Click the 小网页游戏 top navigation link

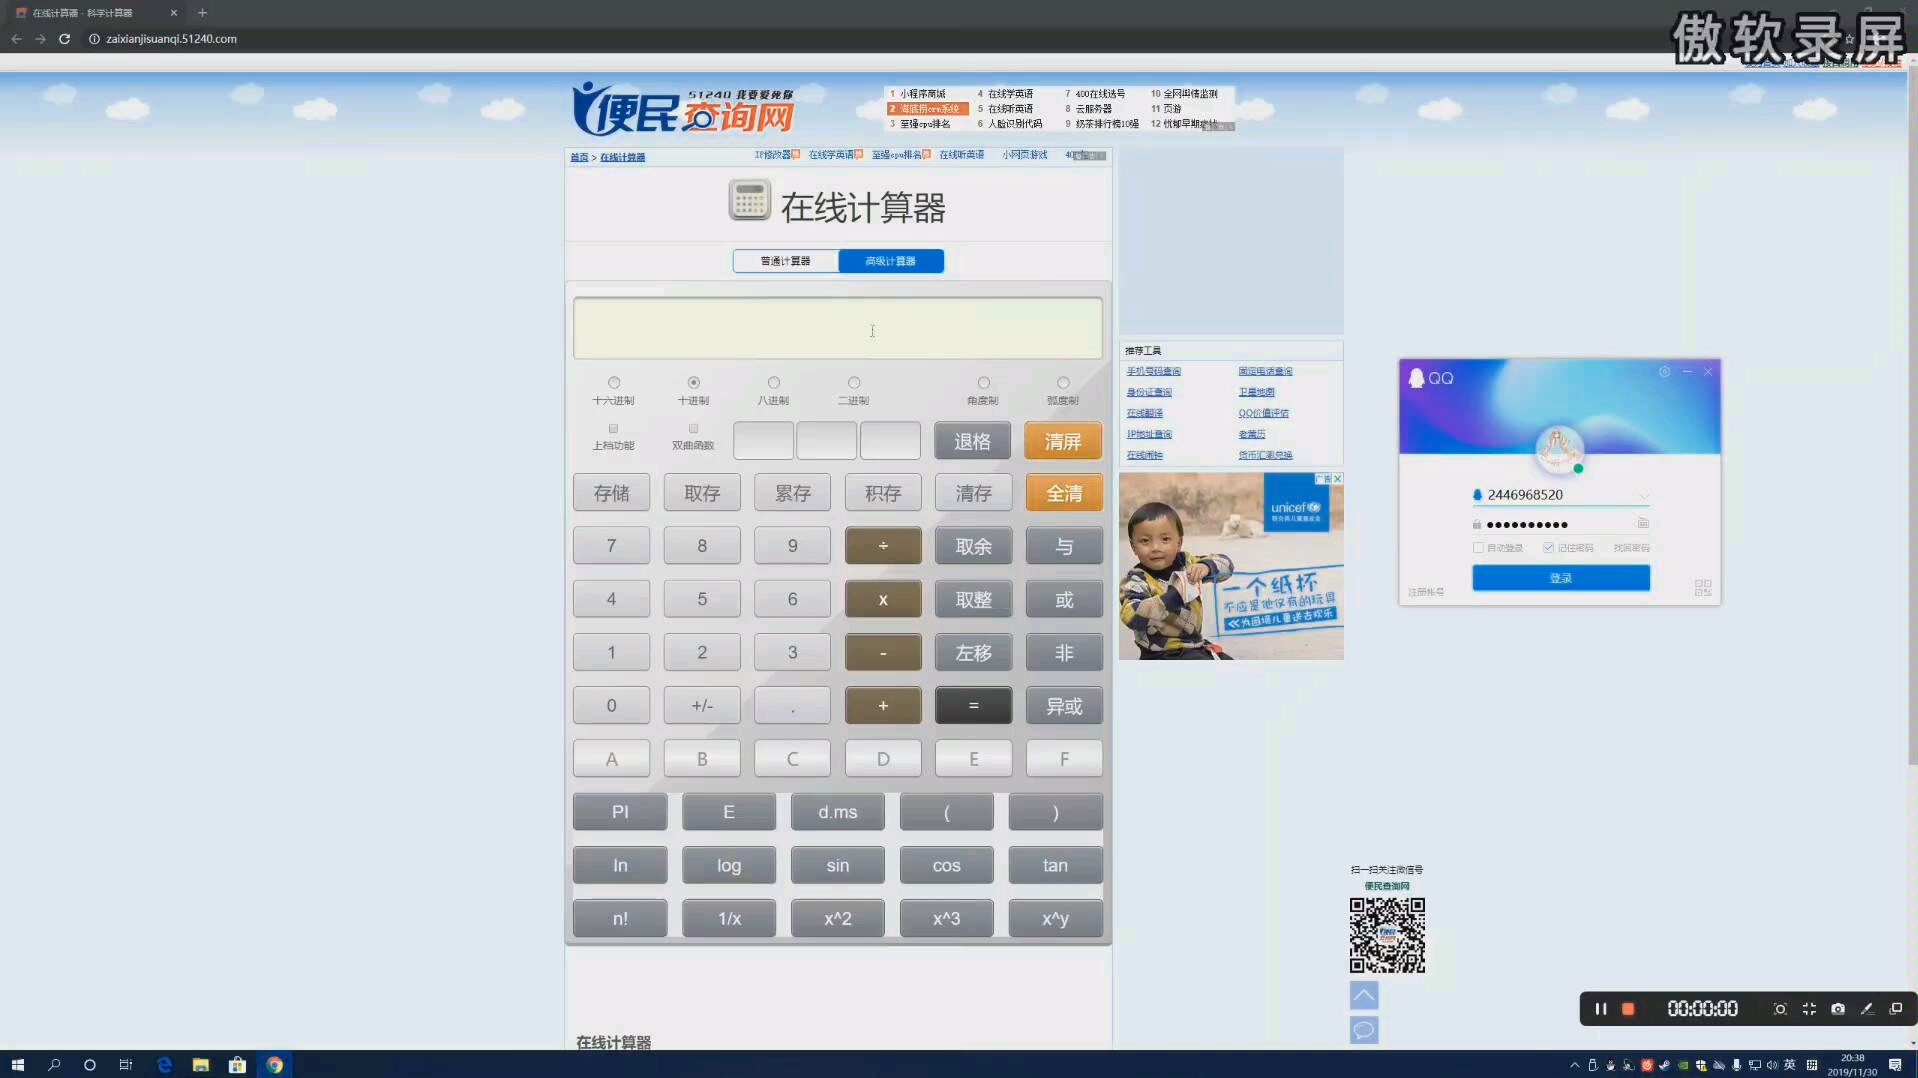pyautogui.click(x=1025, y=155)
